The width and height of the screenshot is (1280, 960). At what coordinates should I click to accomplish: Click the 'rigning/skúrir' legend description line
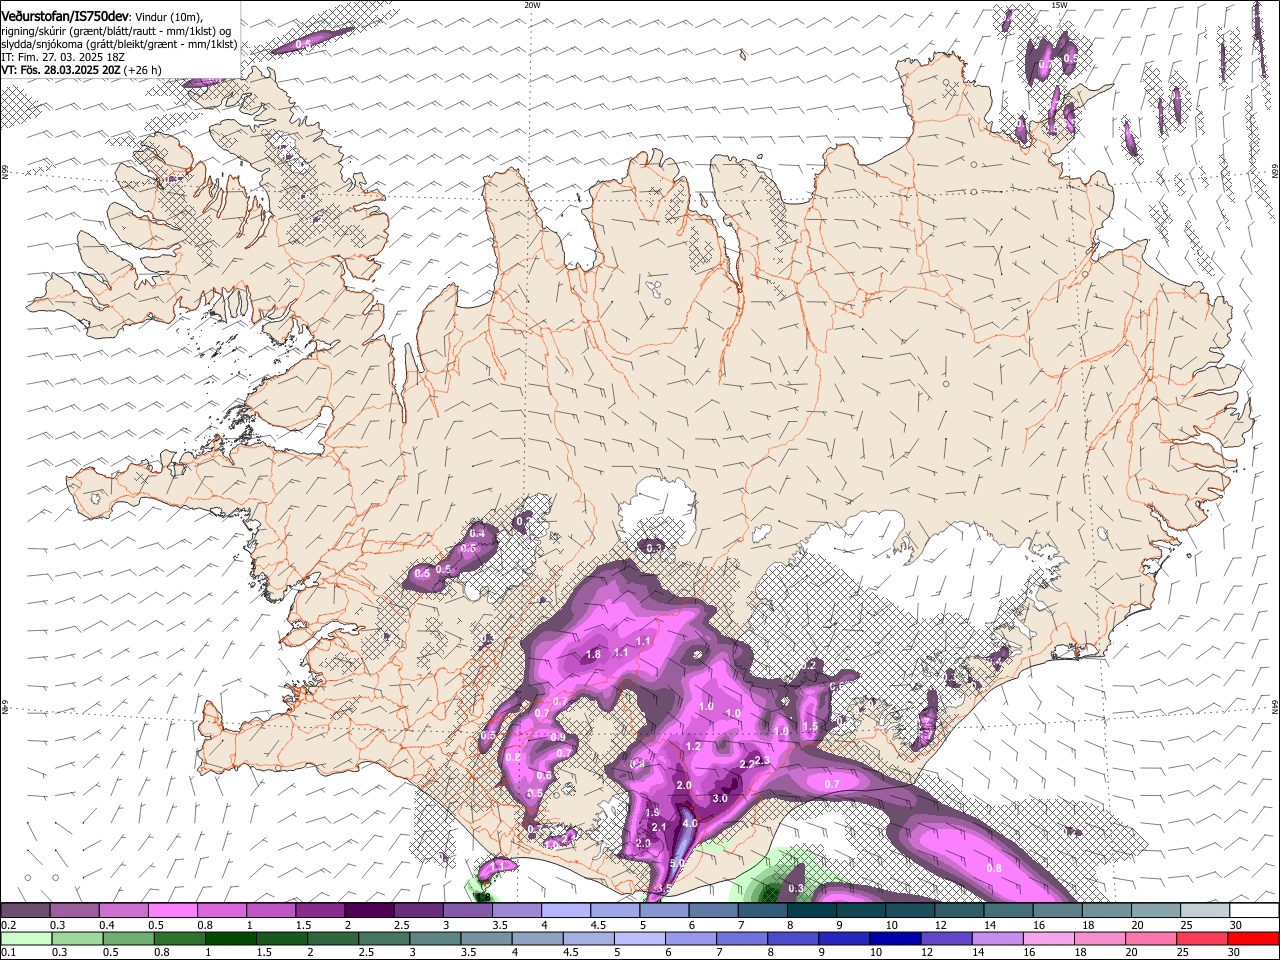(x=117, y=31)
